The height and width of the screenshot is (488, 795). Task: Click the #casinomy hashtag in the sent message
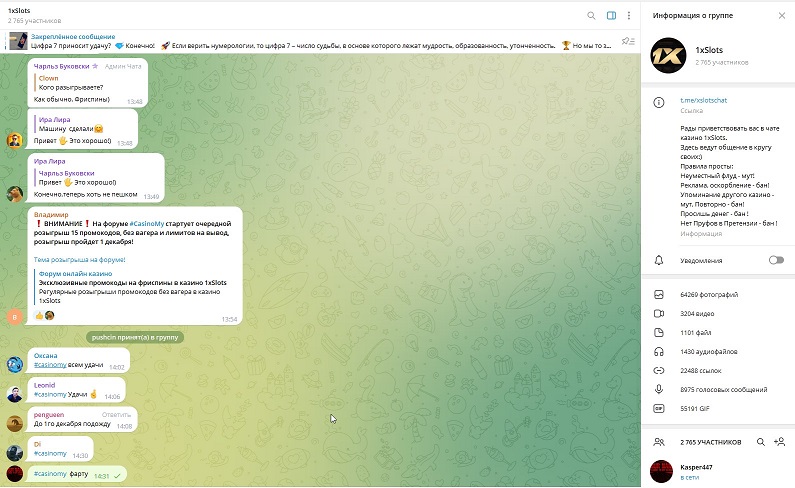pyautogui.click(x=50, y=474)
